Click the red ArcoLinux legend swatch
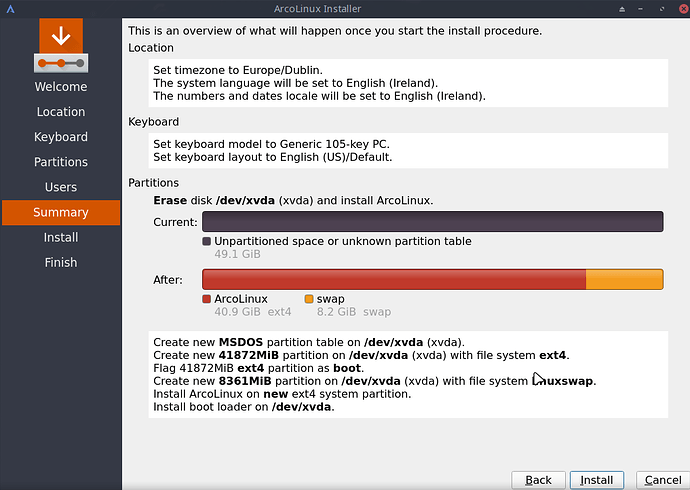 tap(206, 299)
